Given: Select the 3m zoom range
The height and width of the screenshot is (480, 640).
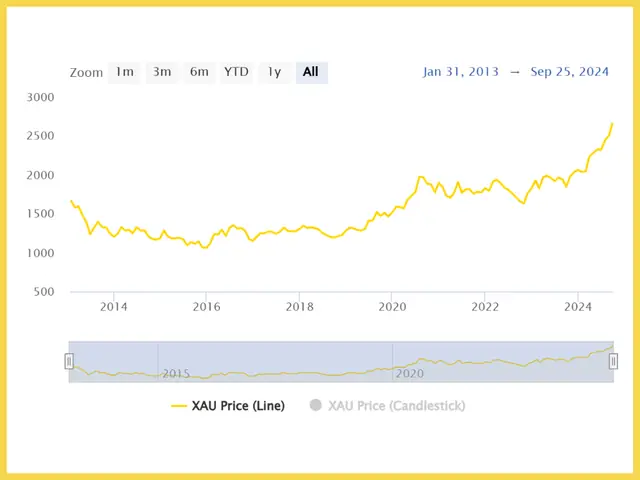Looking at the screenshot, I should (x=162, y=73).
